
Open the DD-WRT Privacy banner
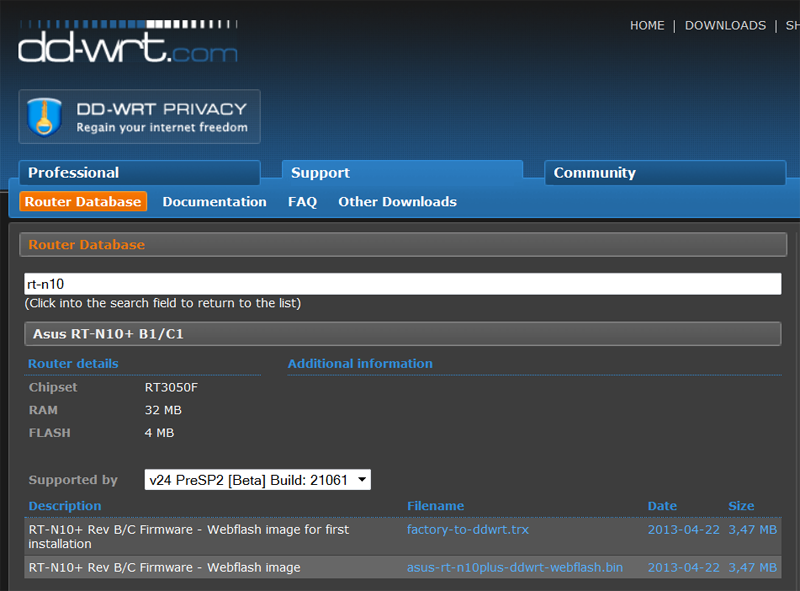(139, 116)
